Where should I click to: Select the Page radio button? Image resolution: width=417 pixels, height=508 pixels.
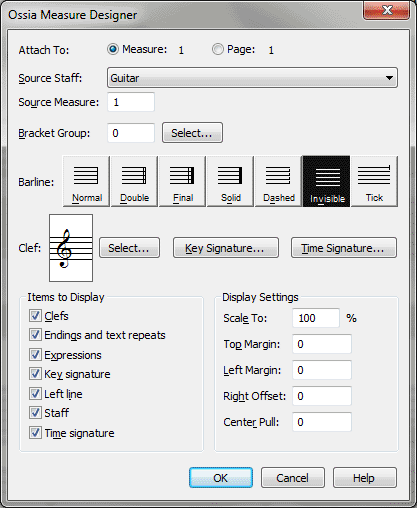tap(218, 50)
